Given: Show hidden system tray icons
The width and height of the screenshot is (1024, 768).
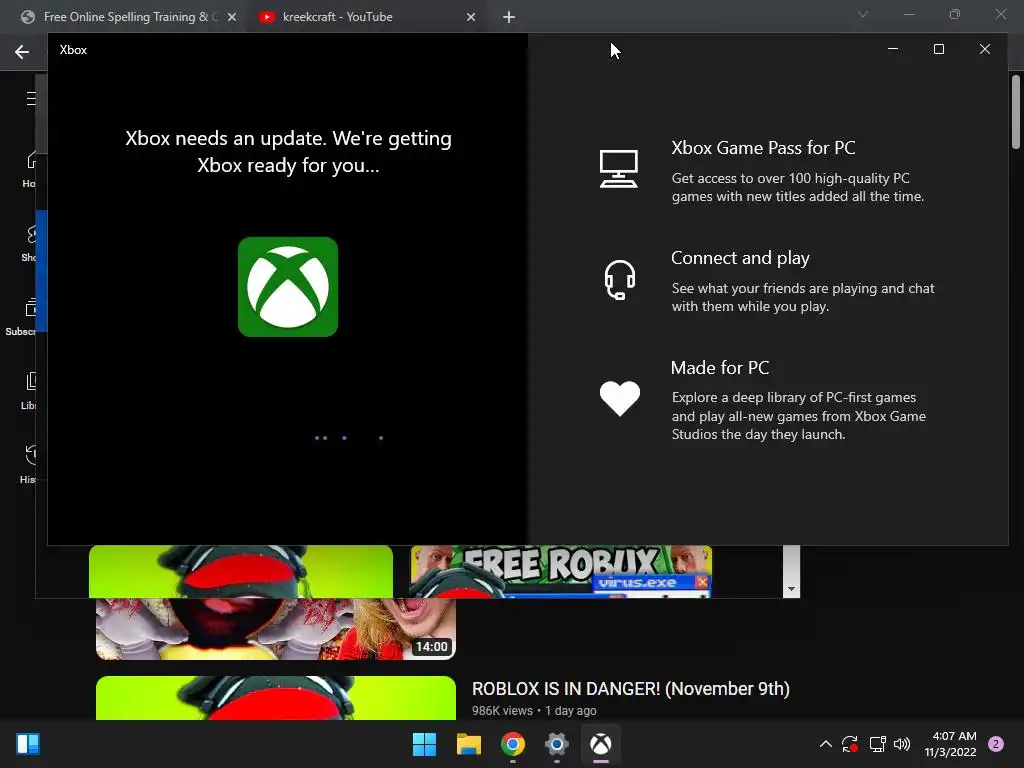Looking at the screenshot, I should [x=825, y=744].
